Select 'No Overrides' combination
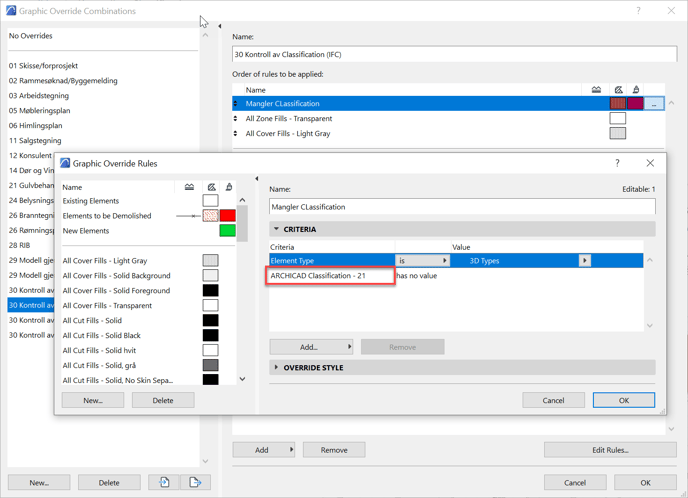 [x=103, y=36]
